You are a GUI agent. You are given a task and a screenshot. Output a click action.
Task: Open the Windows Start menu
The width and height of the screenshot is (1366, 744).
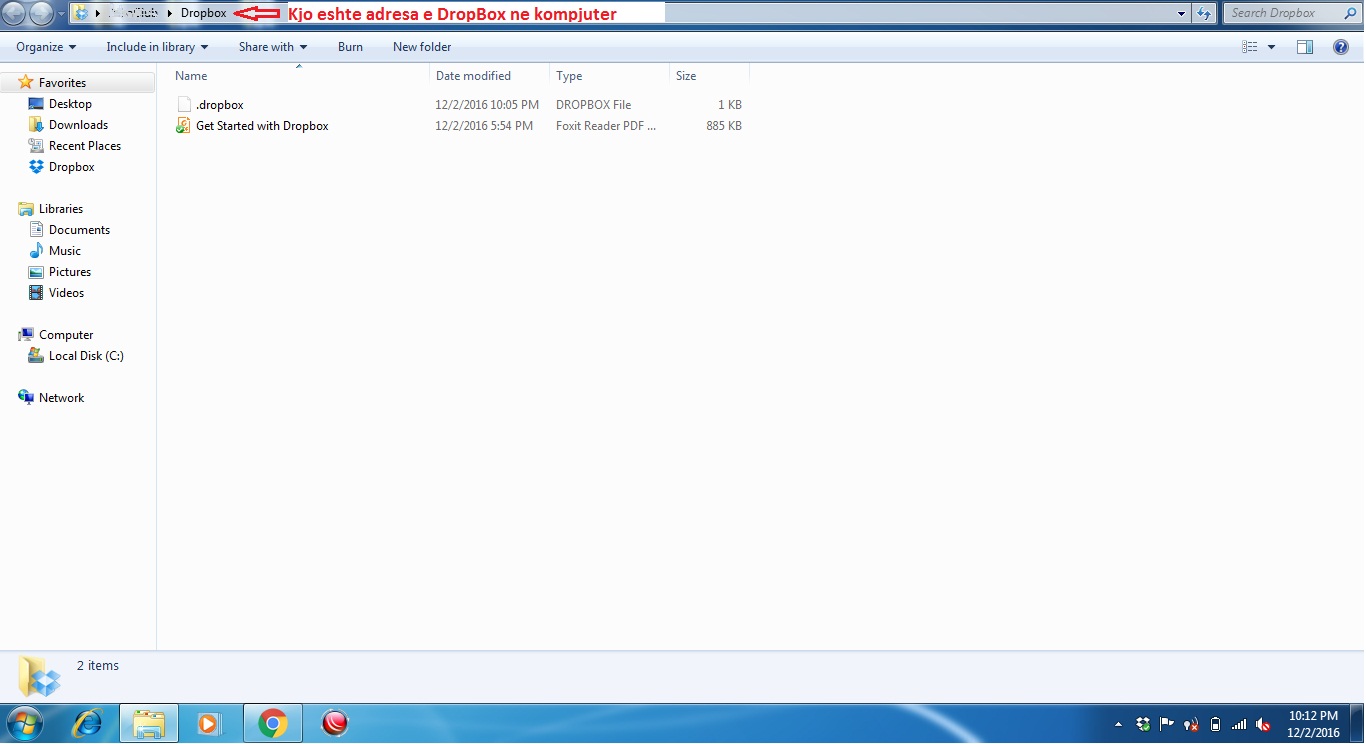pos(24,722)
